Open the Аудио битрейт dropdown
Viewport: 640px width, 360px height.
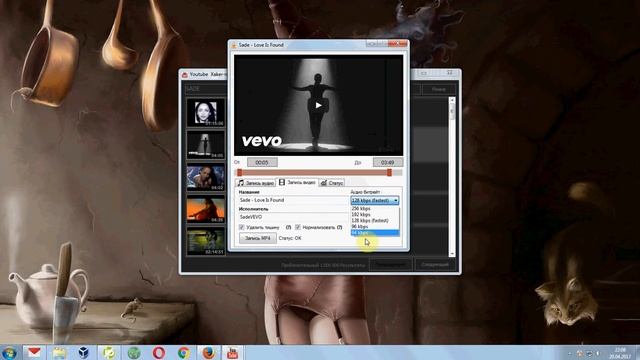[375, 200]
